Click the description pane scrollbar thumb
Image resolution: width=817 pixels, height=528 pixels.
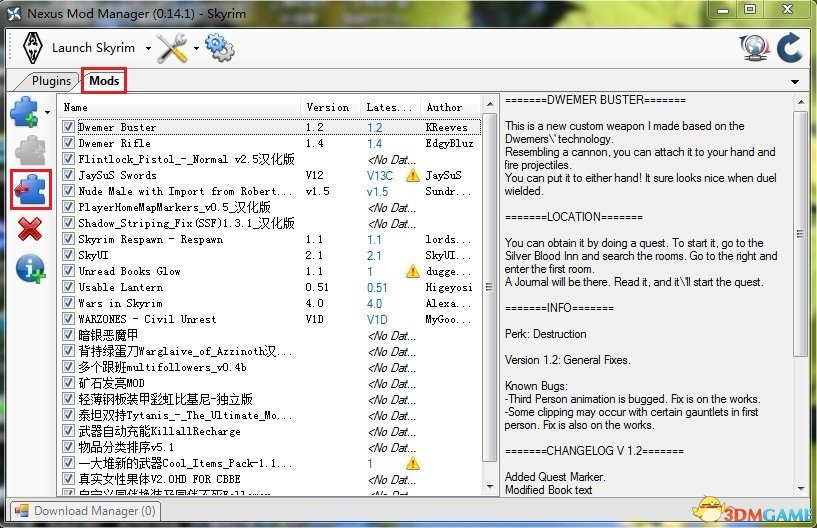[x=801, y=234]
